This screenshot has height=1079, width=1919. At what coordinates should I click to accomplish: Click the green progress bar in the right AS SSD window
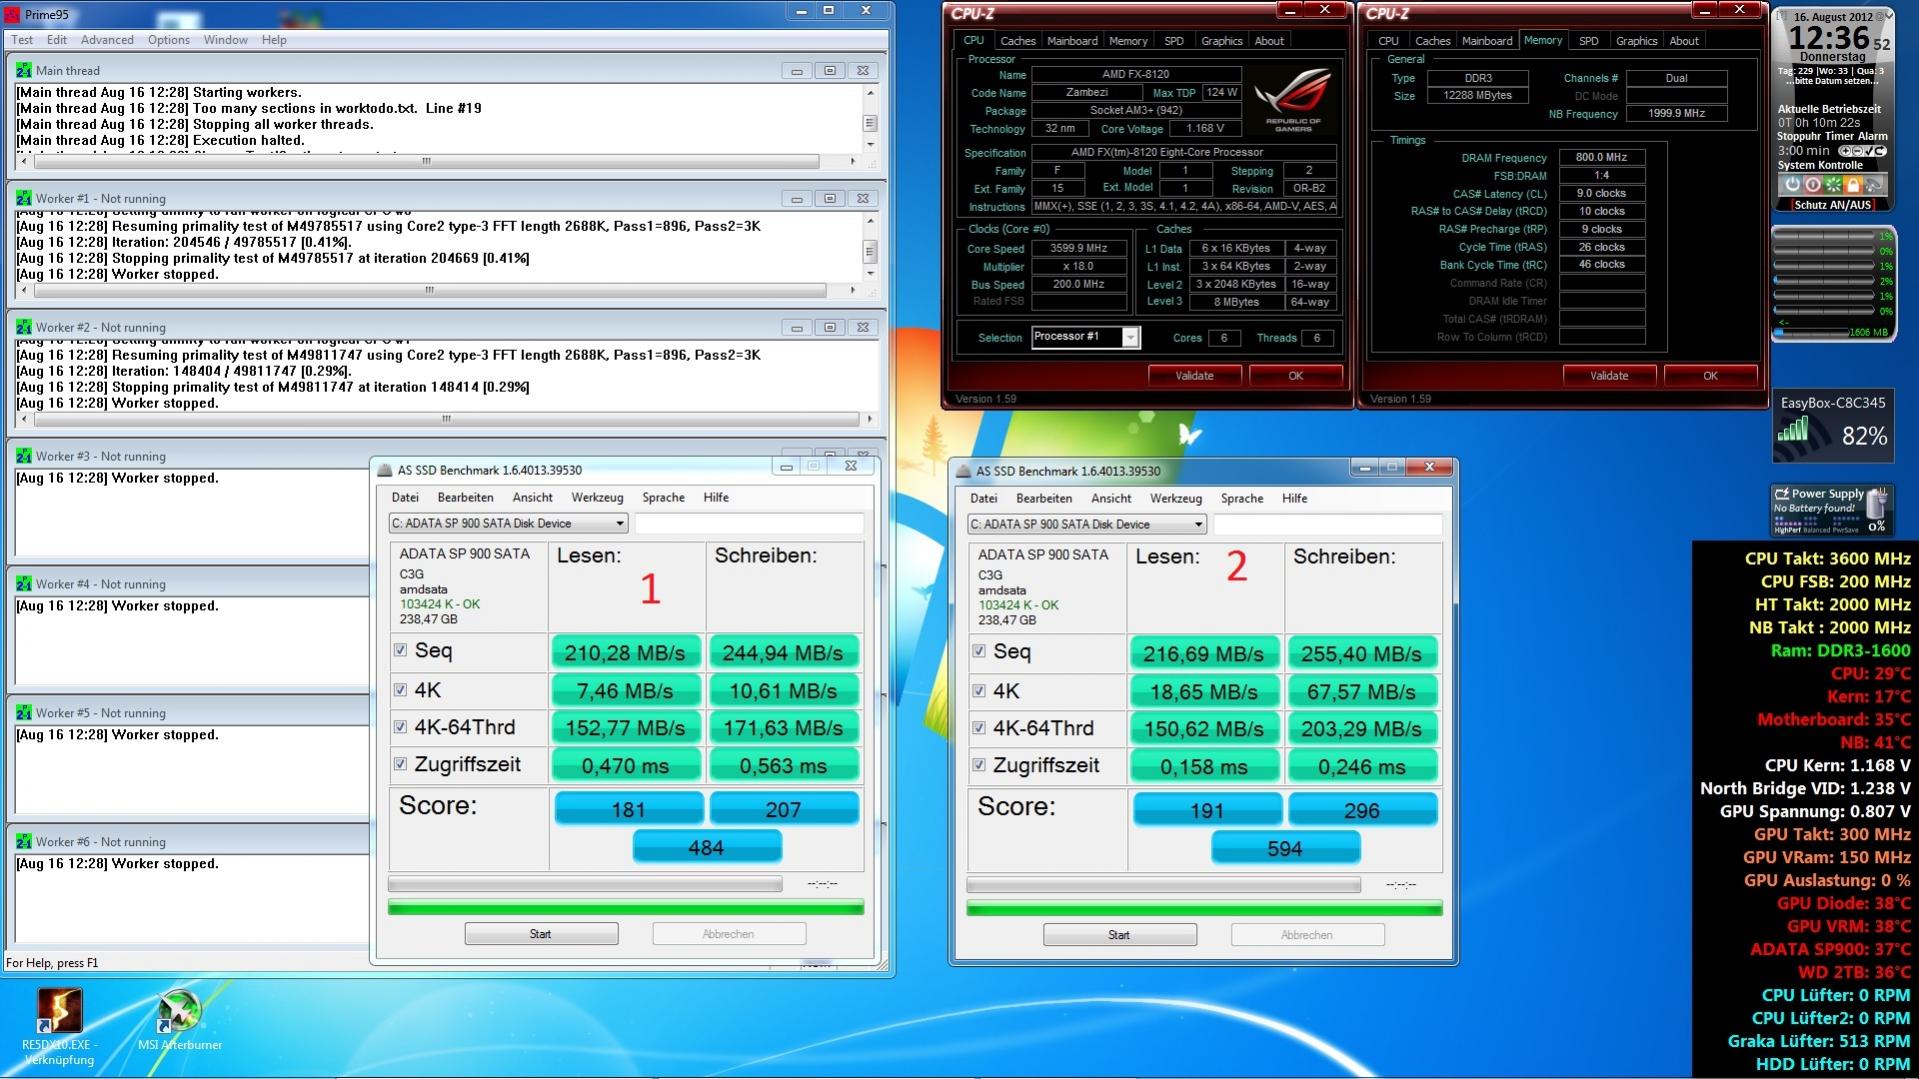1204,909
